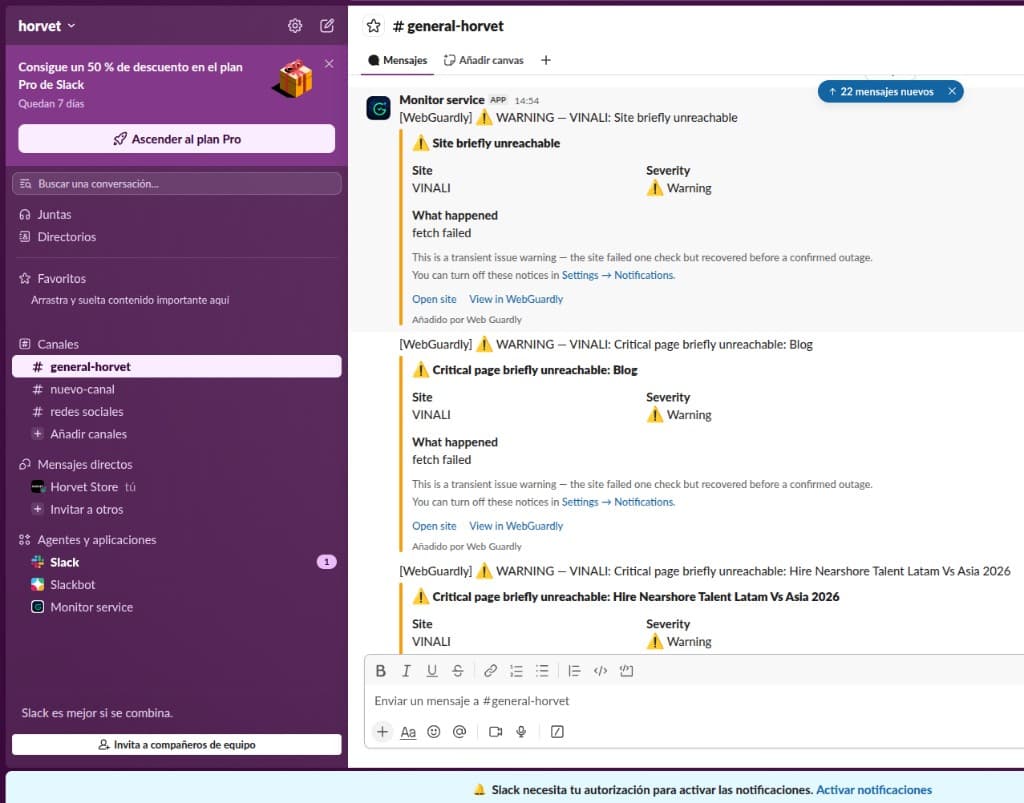Open Slackbot conversation
This screenshot has width=1024, height=803.
pos(72,584)
